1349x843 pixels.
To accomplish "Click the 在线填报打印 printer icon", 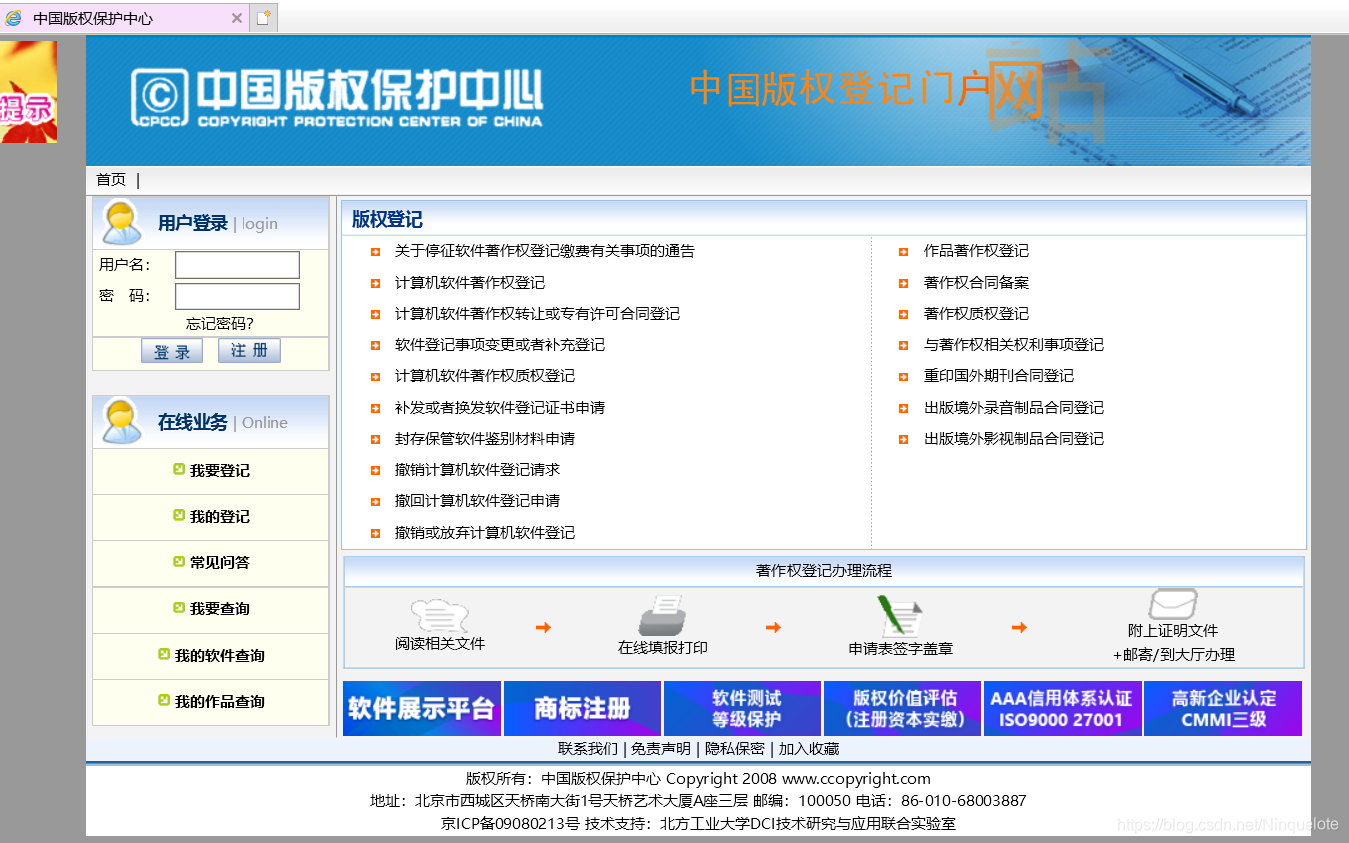I will pyautogui.click(x=665, y=614).
